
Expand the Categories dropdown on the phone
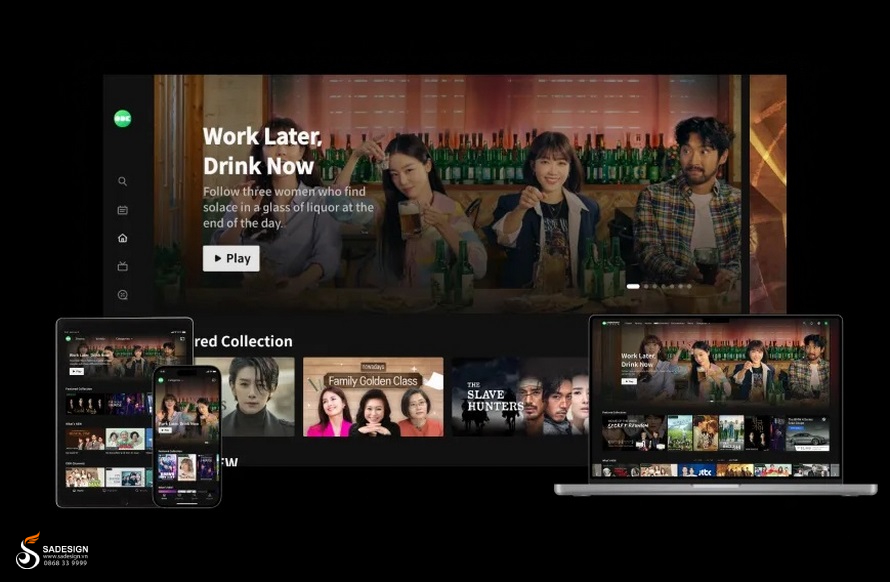tap(175, 380)
